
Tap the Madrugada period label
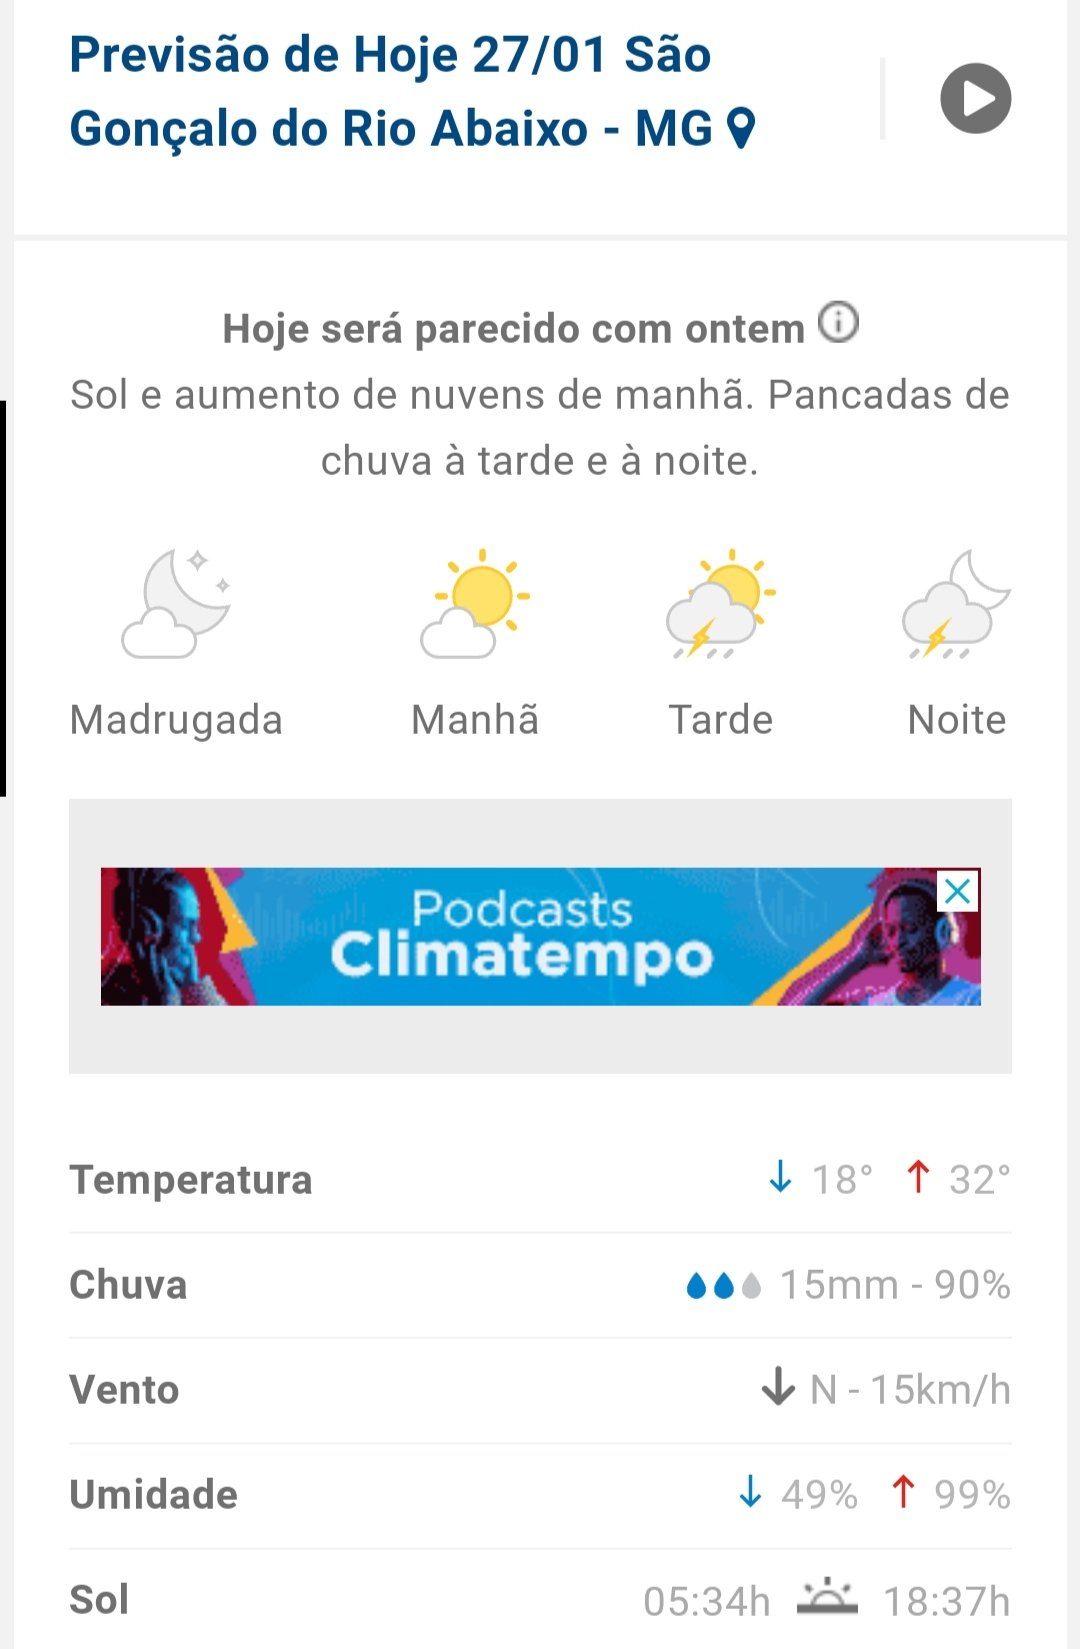click(176, 720)
